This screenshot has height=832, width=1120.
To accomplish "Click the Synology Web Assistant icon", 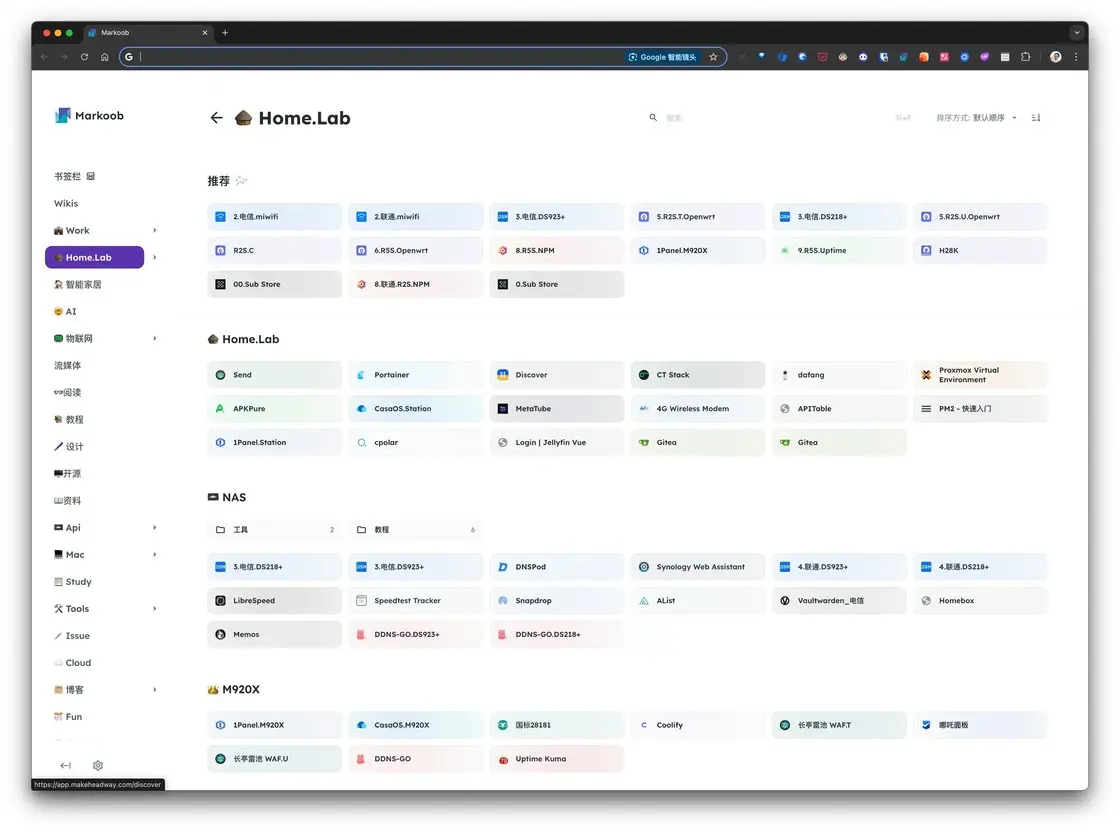I will coord(644,567).
